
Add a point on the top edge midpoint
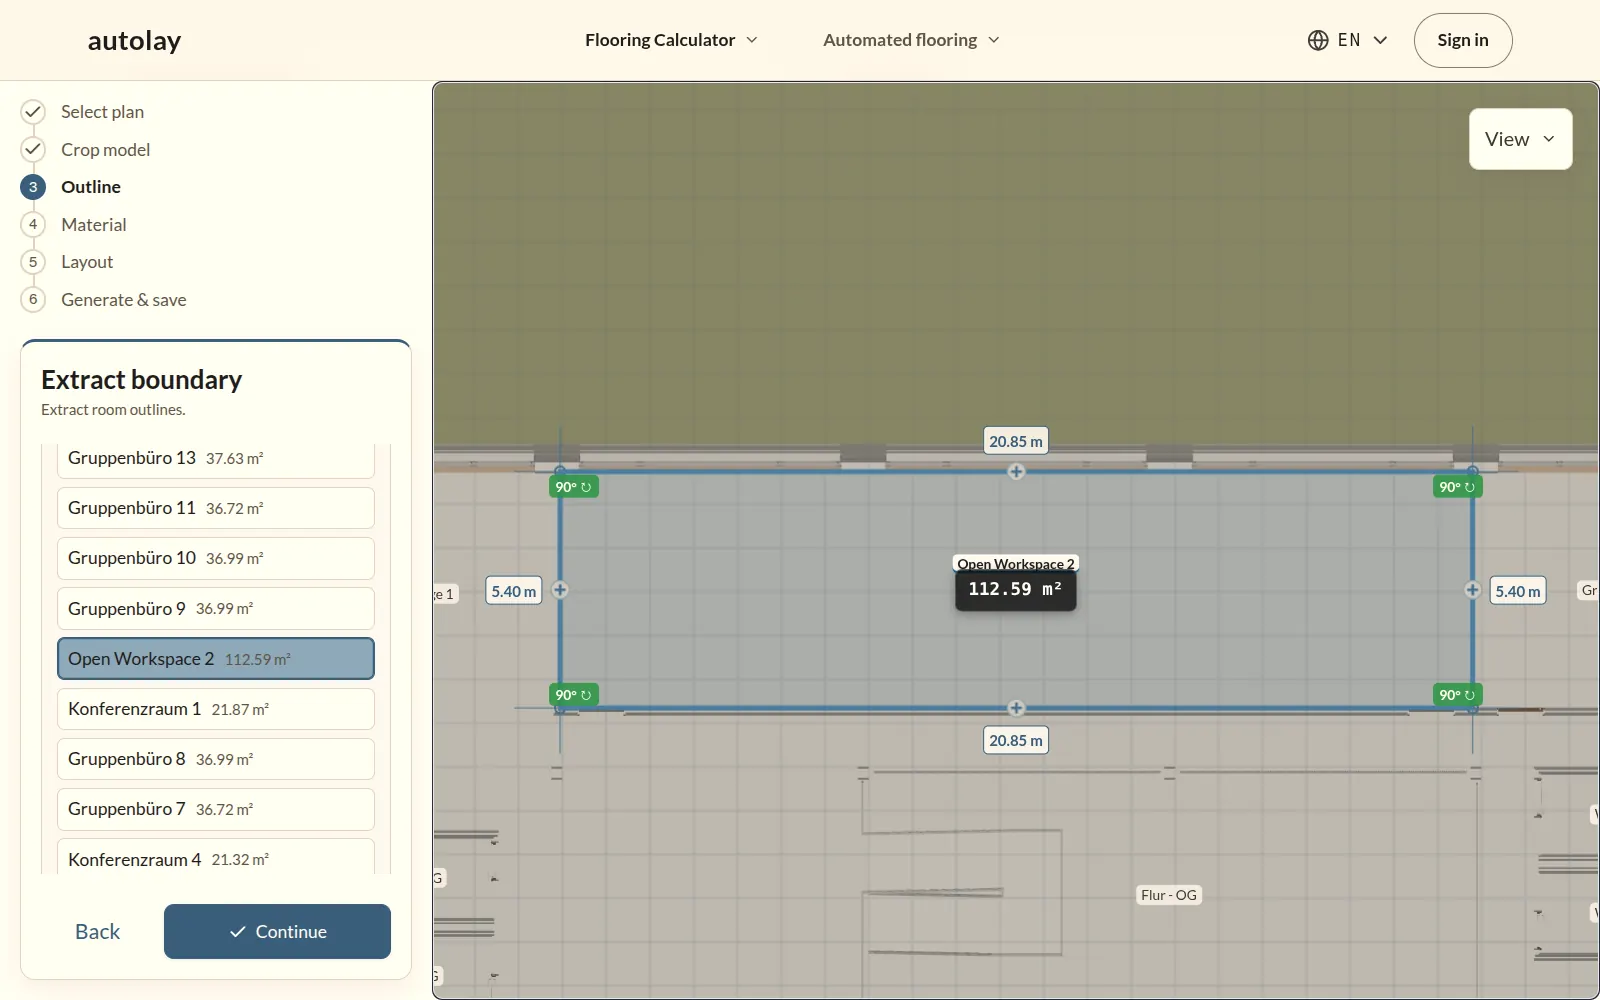(1016, 471)
